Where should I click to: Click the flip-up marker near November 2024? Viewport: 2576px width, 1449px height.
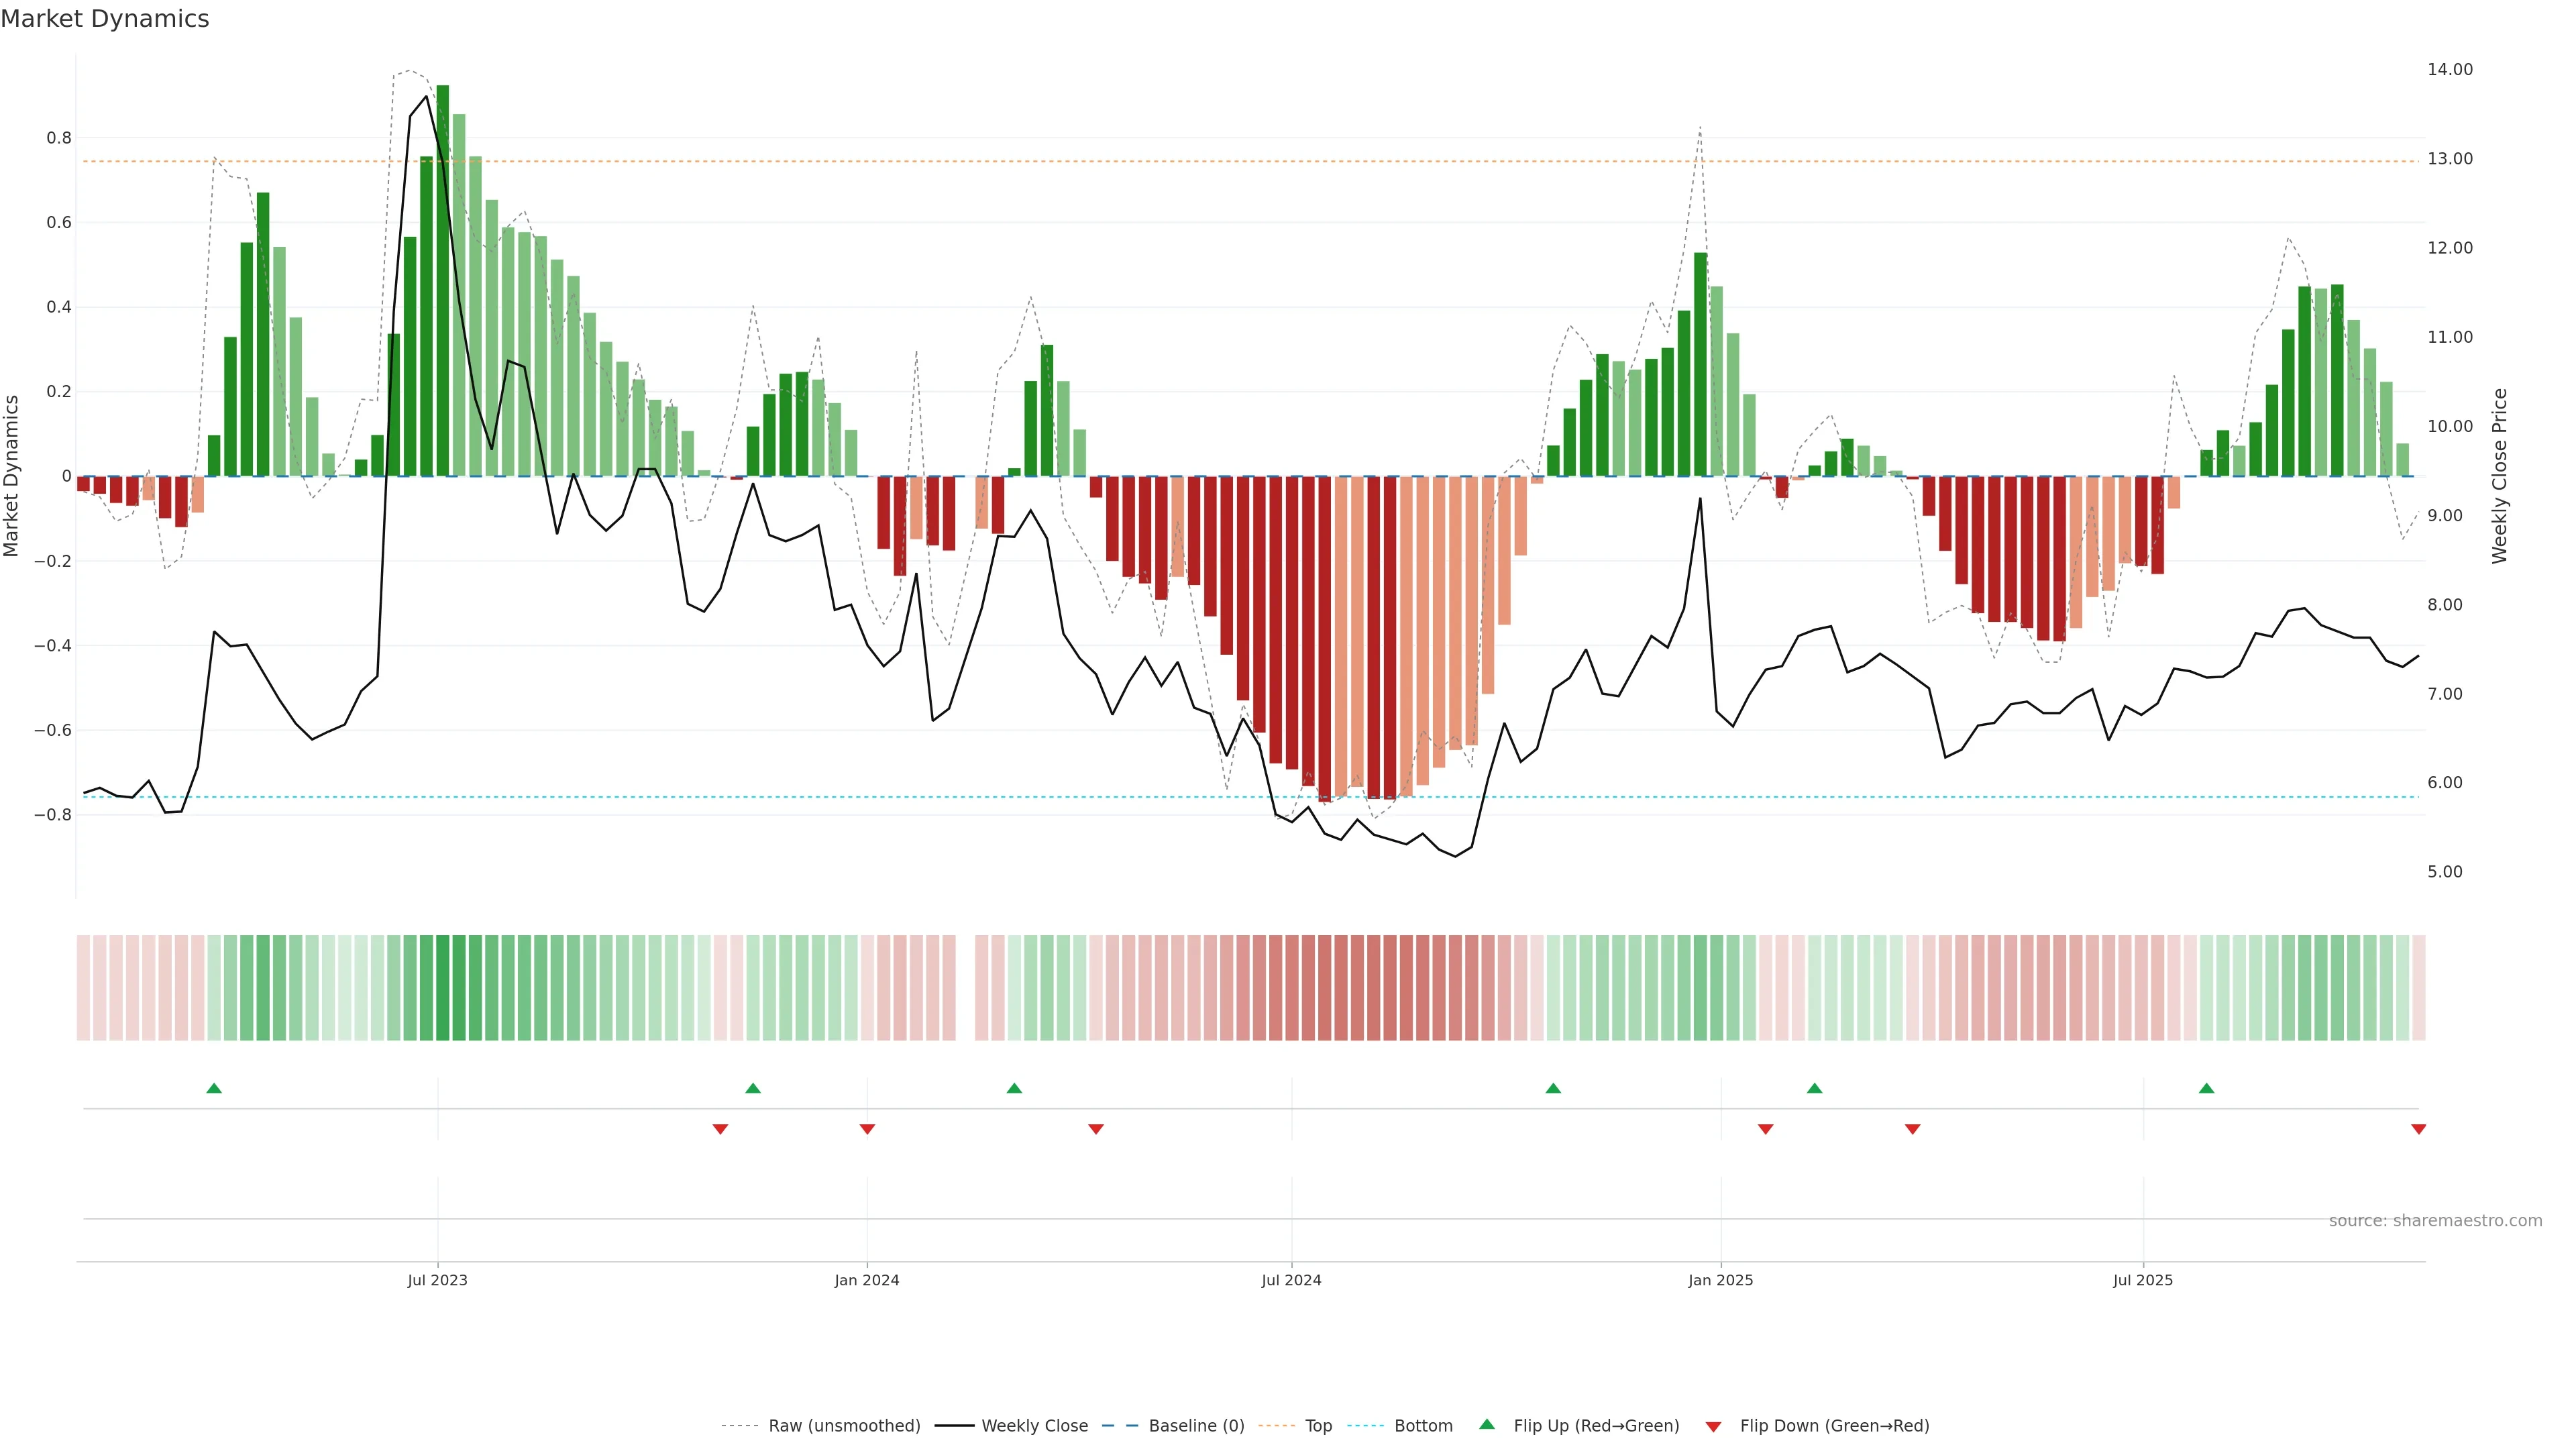pos(1553,1088)
